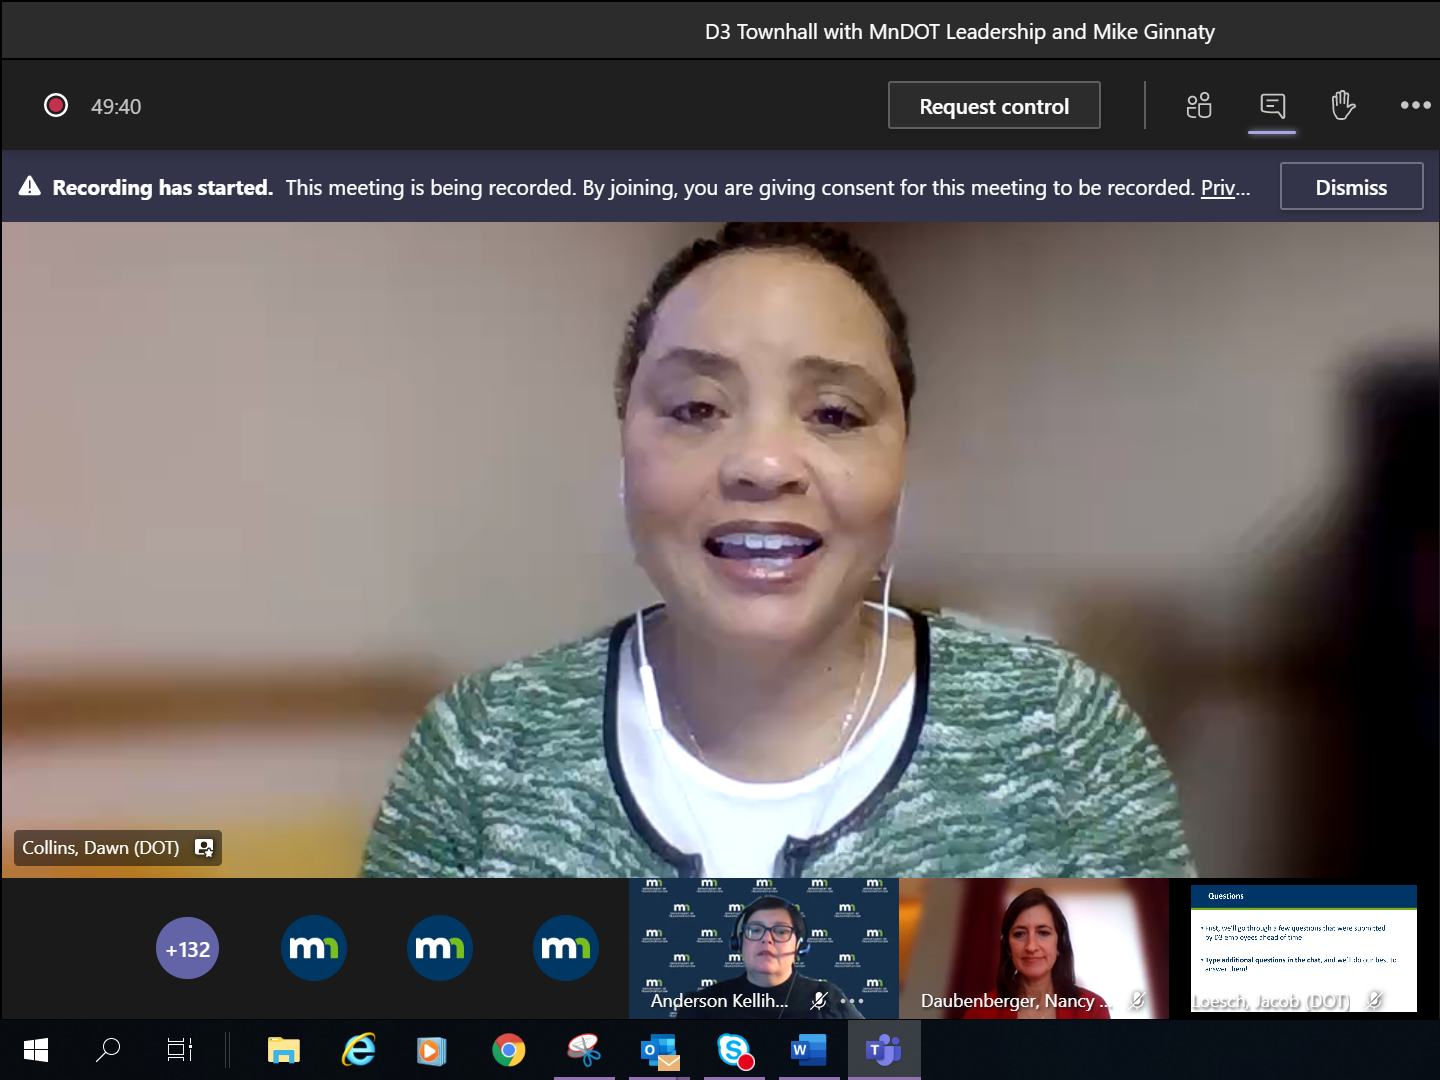Select the first MnDOT participant avatar
The width and height of the screenshot is (1440, 1080).
(x=314, y=948)
